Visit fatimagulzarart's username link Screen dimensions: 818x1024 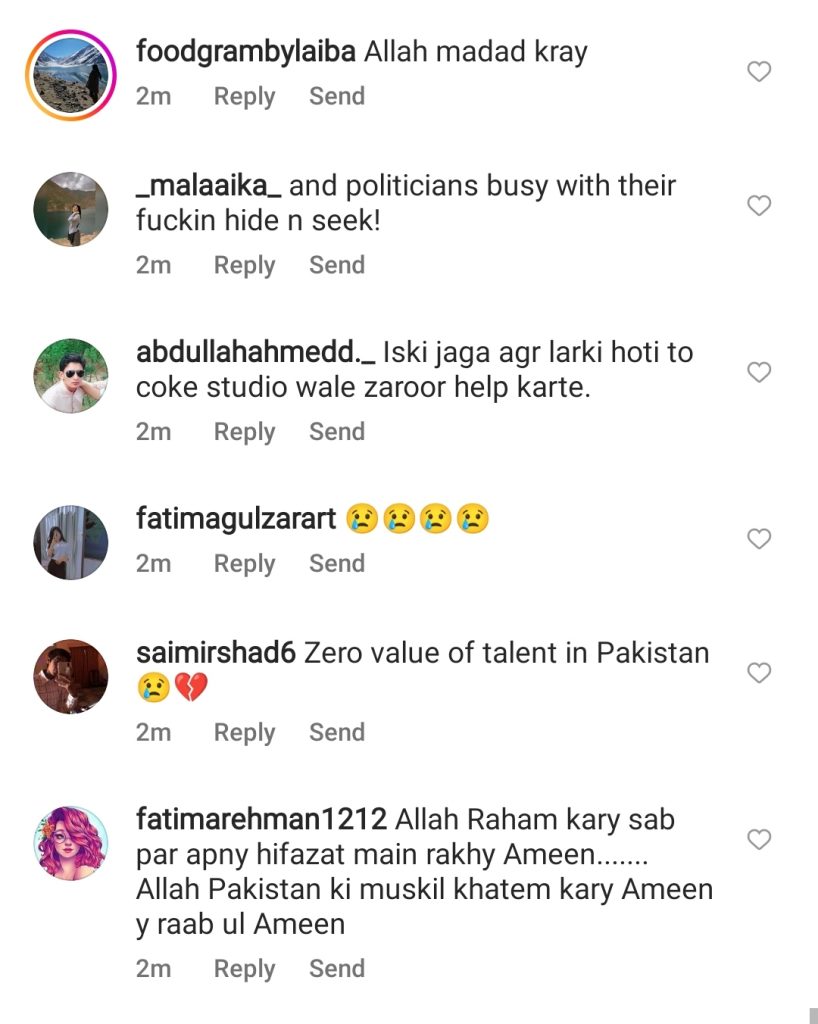click(236, 520)
